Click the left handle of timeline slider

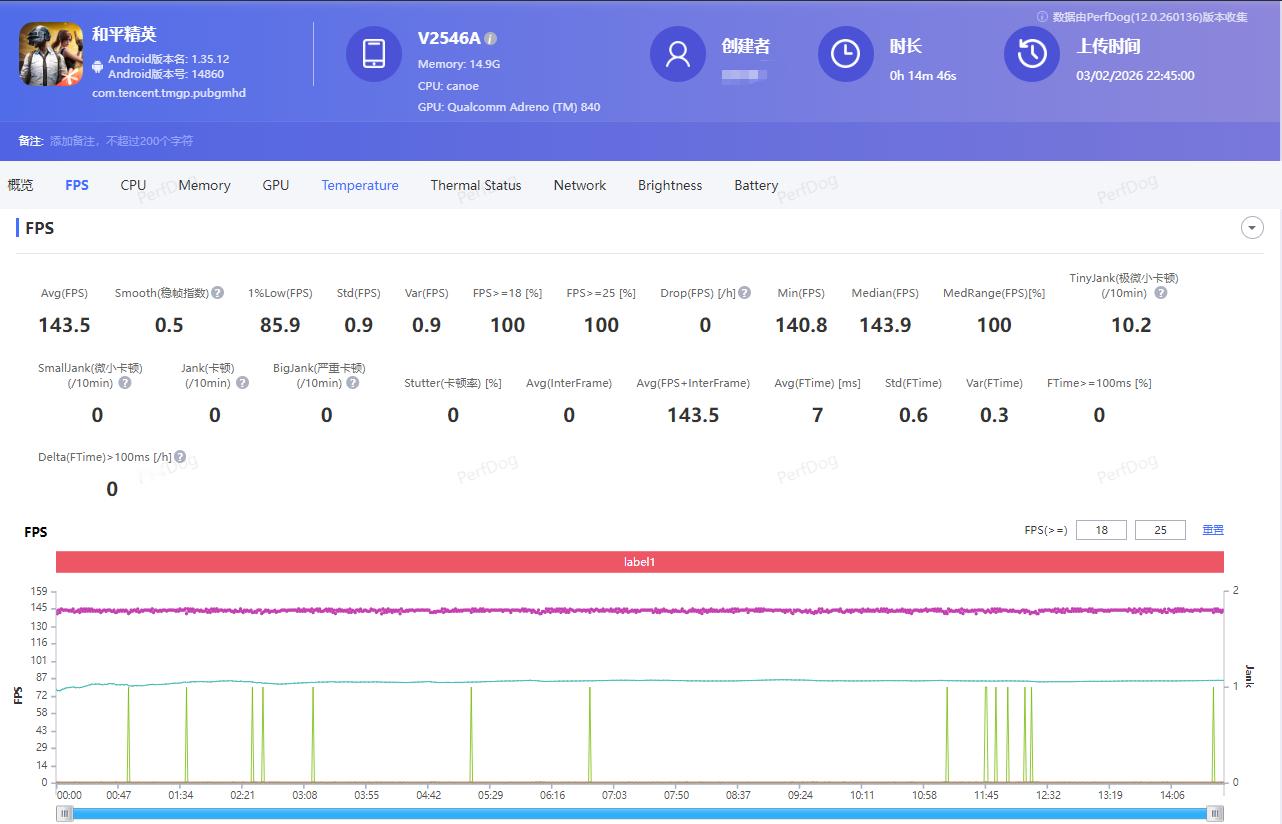(x=65, y=814)
